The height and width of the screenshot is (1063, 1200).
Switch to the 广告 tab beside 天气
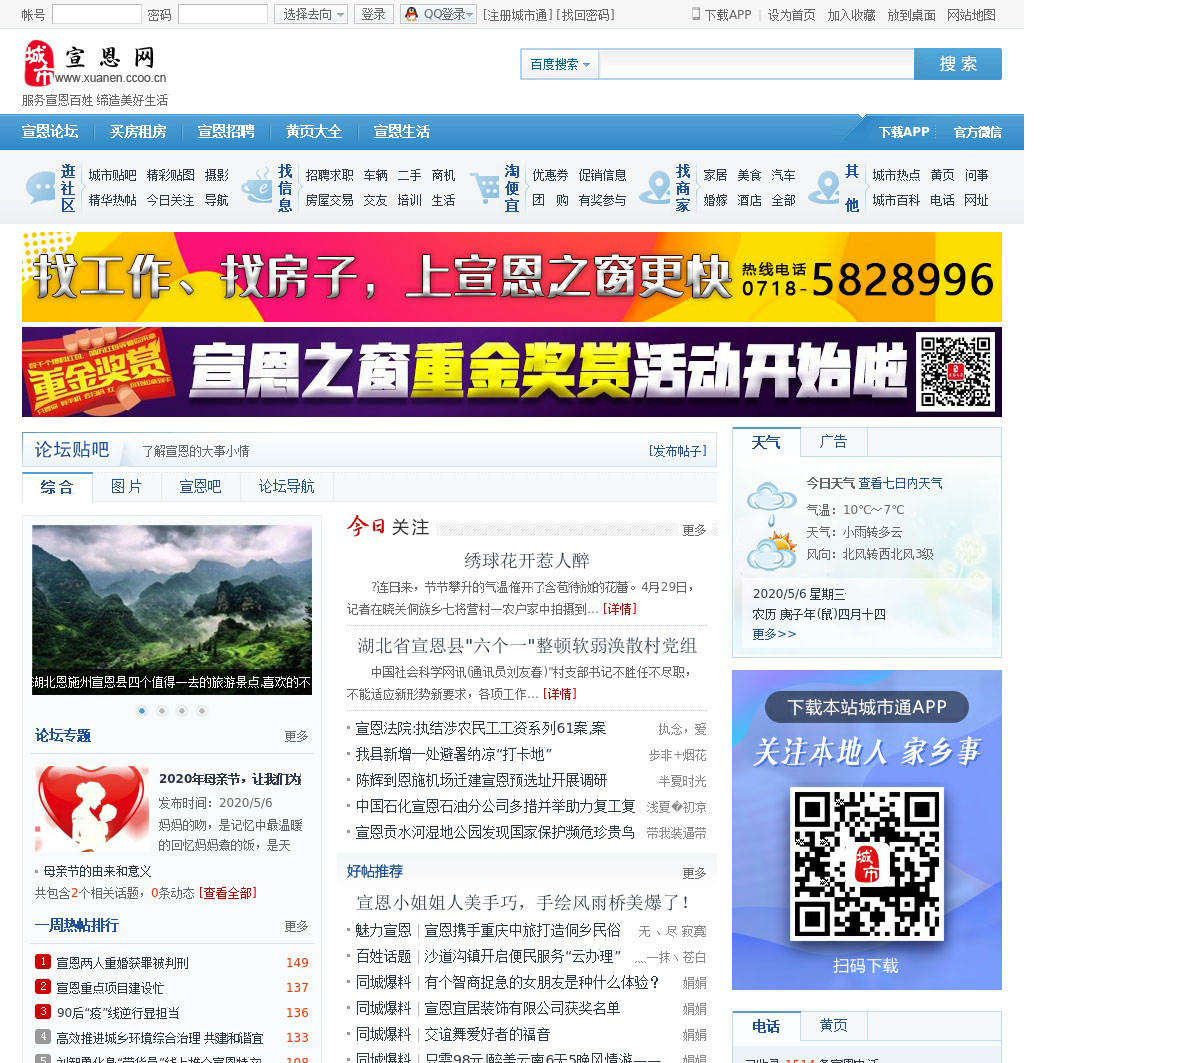[833, 441]
